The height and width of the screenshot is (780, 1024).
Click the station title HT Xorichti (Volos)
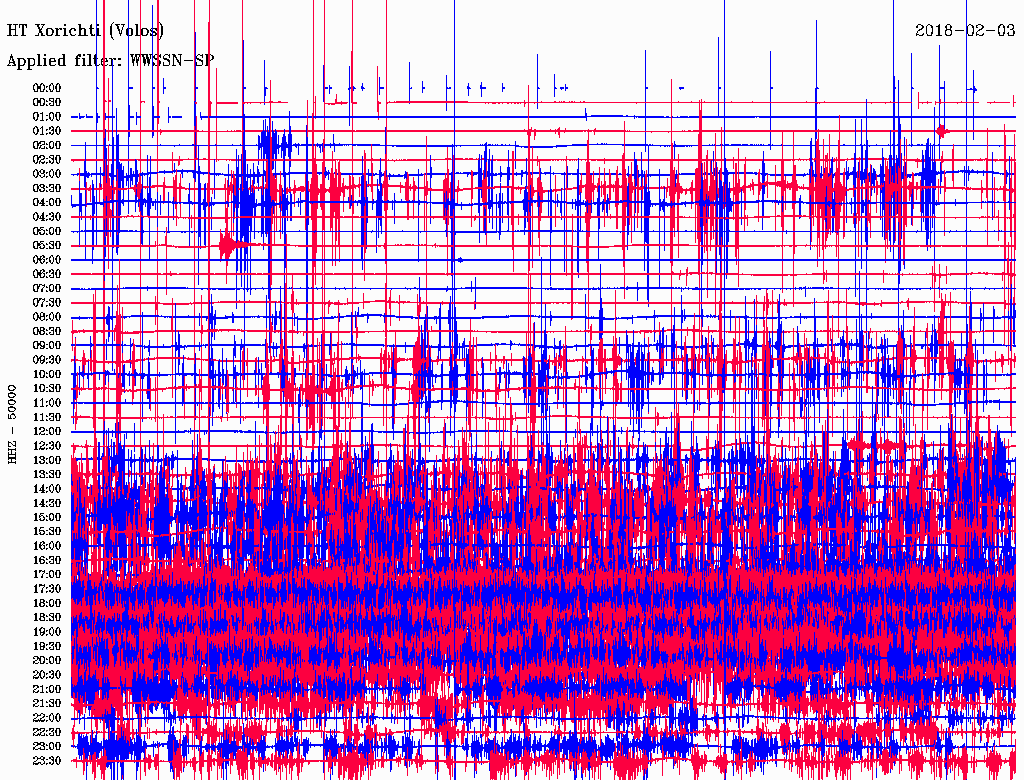click(x=86, y=31)
